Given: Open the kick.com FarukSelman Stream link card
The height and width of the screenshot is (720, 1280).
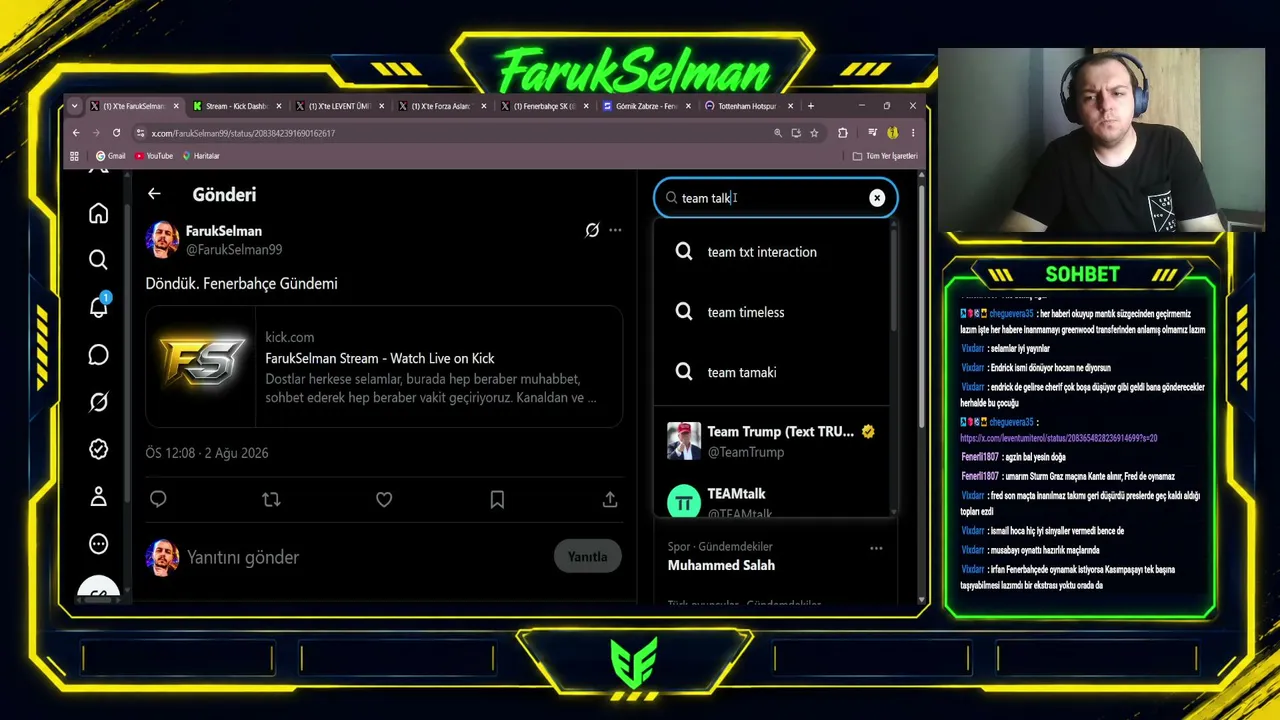Looking at the screenshot, I should (x=384, y=367).
